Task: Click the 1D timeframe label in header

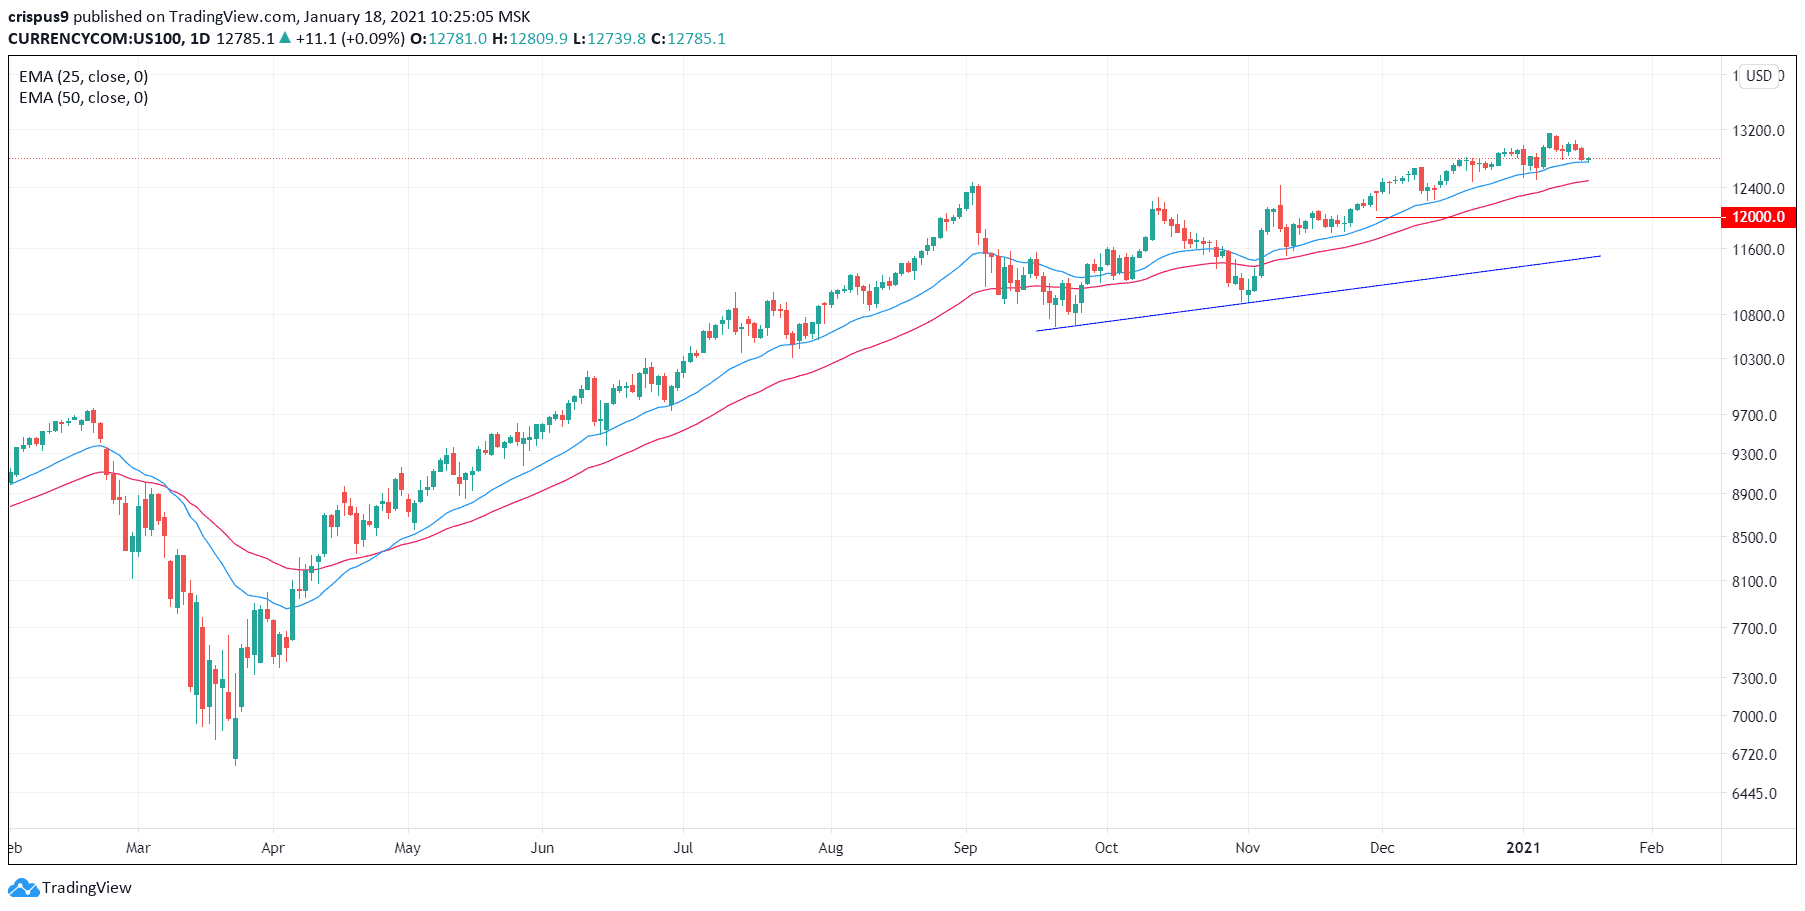Action: pyautogui.click(x=200, y=39)
